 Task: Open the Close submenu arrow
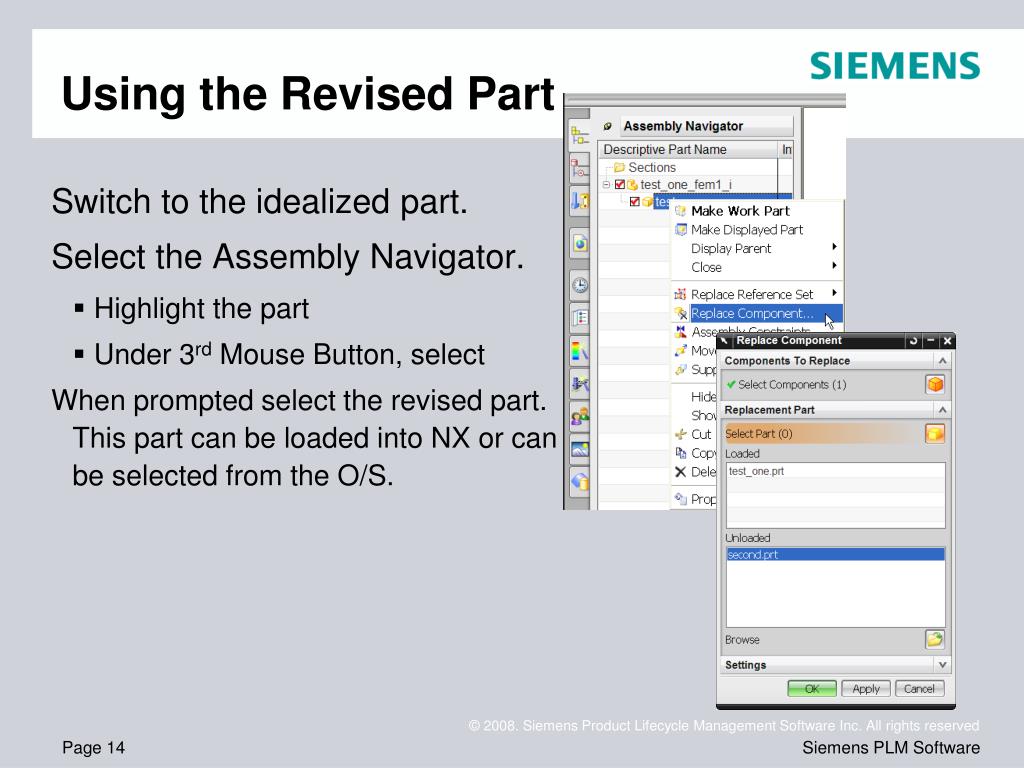[835, 266]
